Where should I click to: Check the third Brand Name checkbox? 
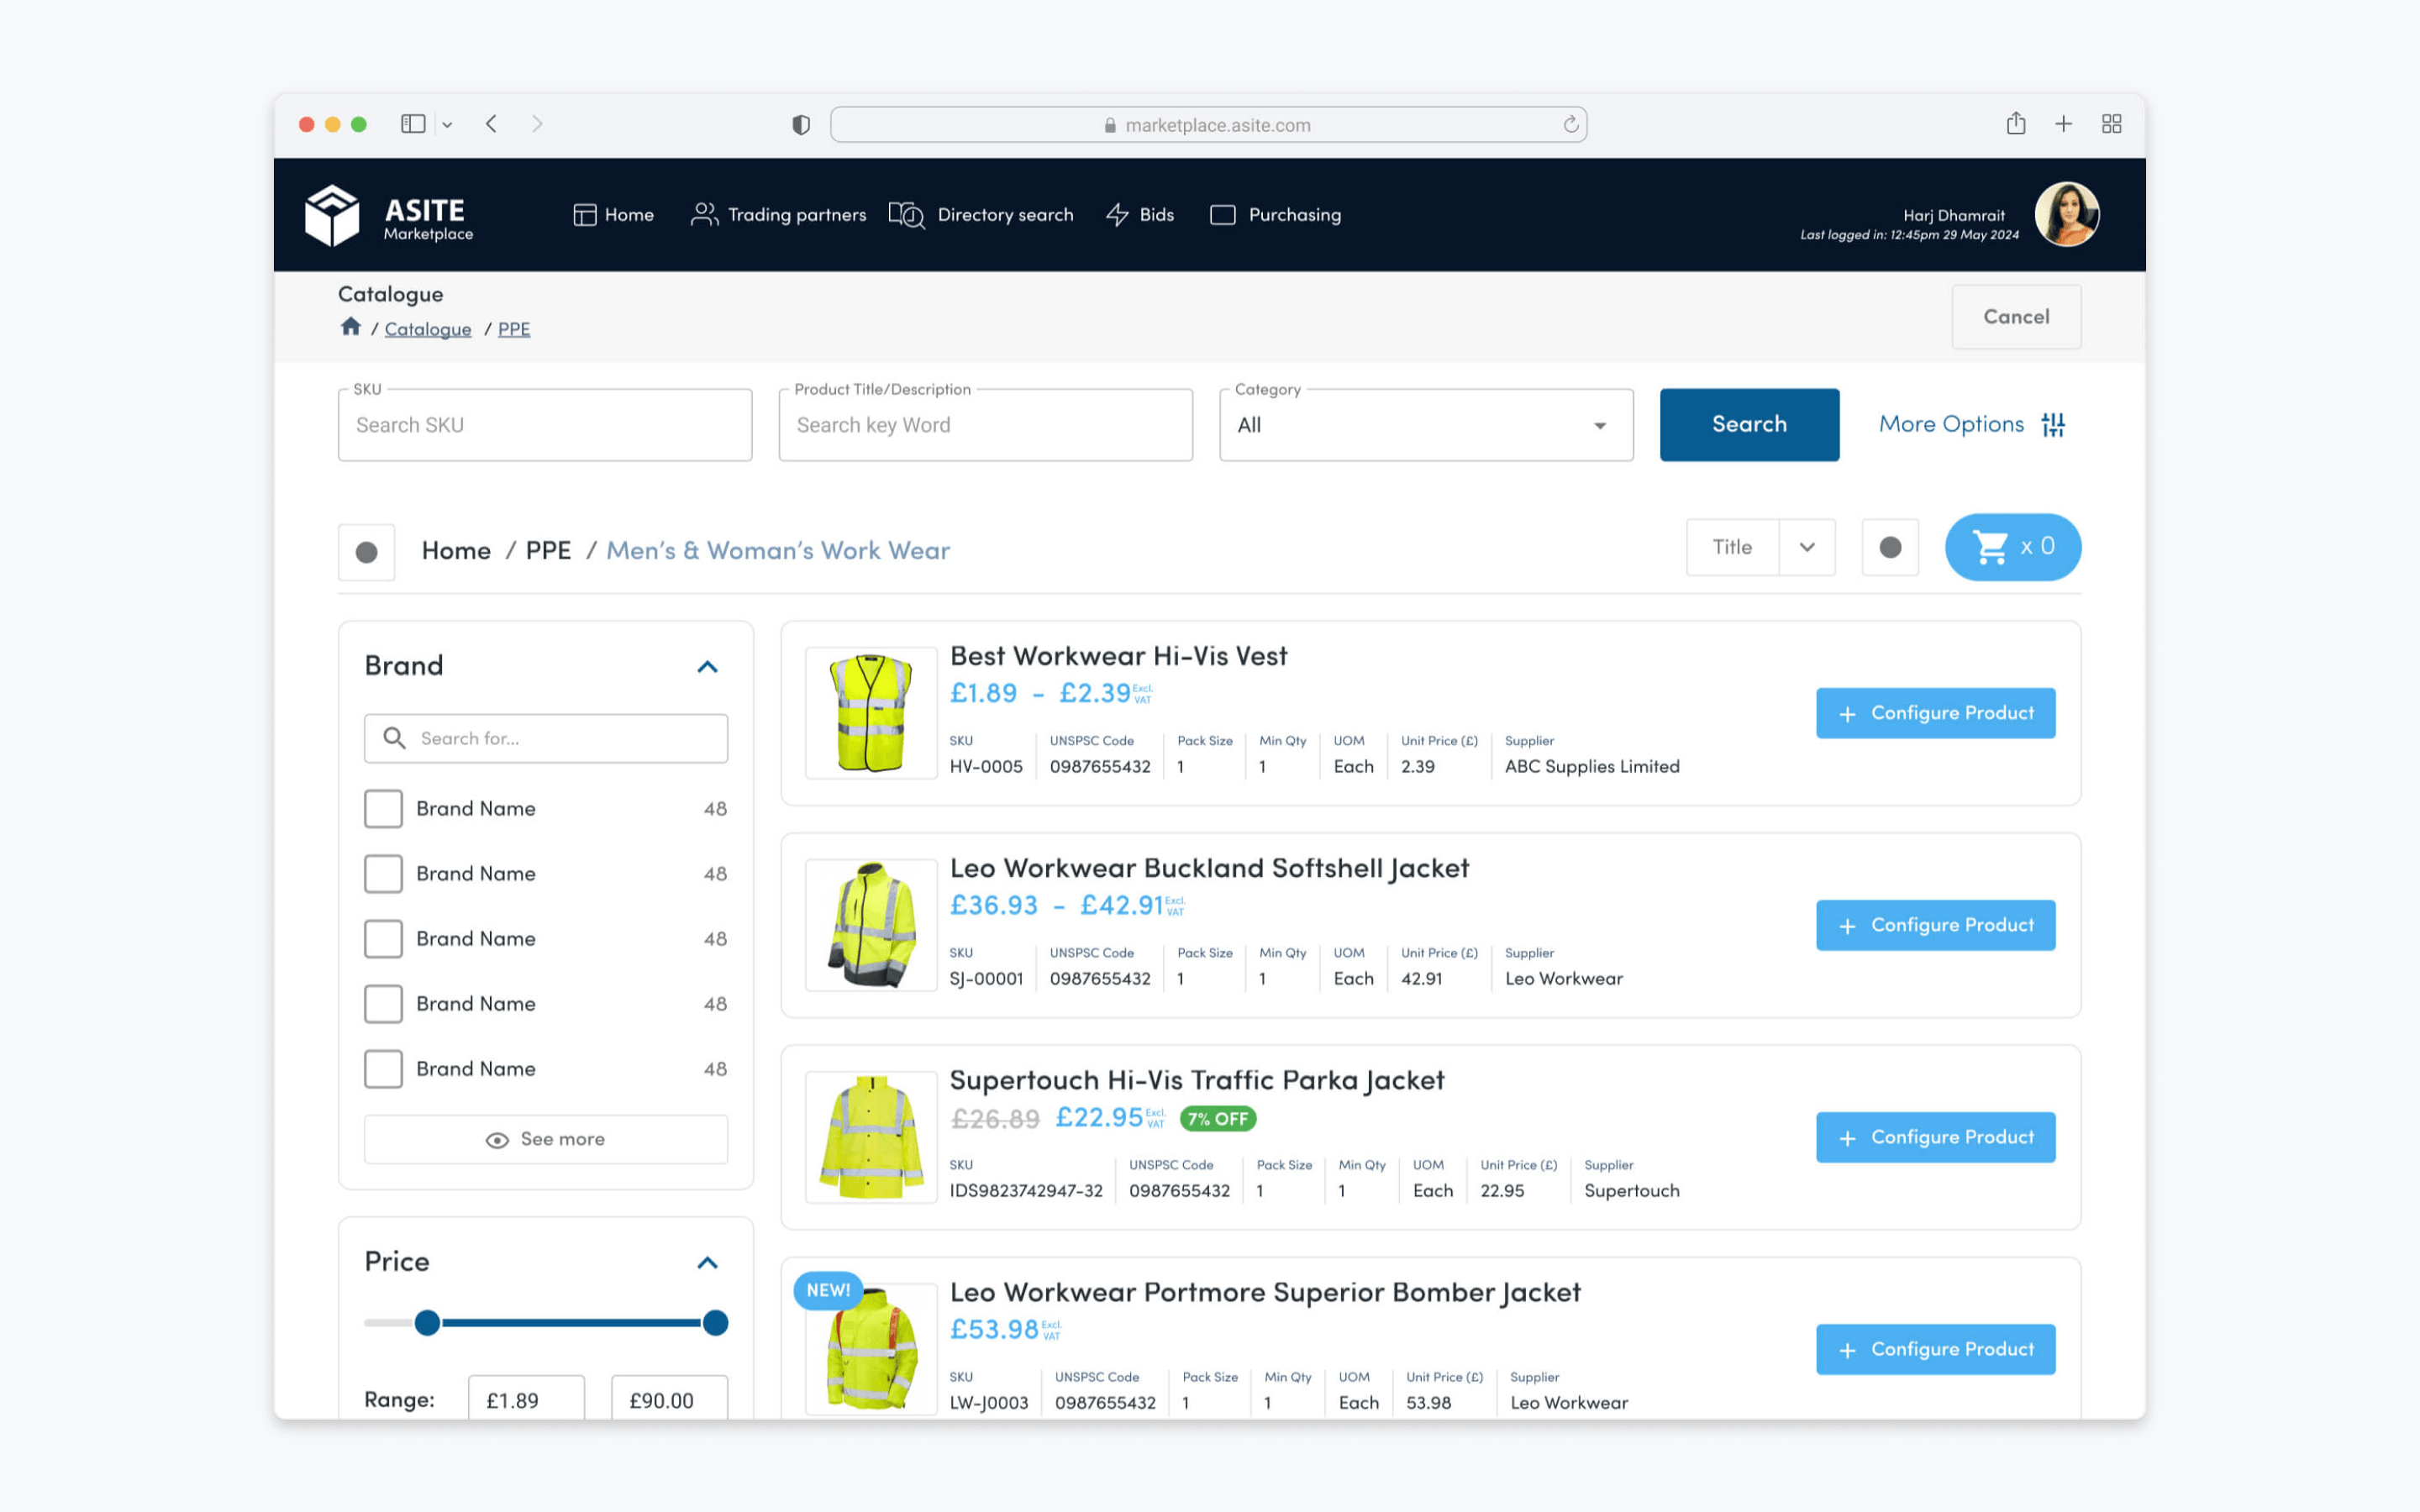coord(383,938)
